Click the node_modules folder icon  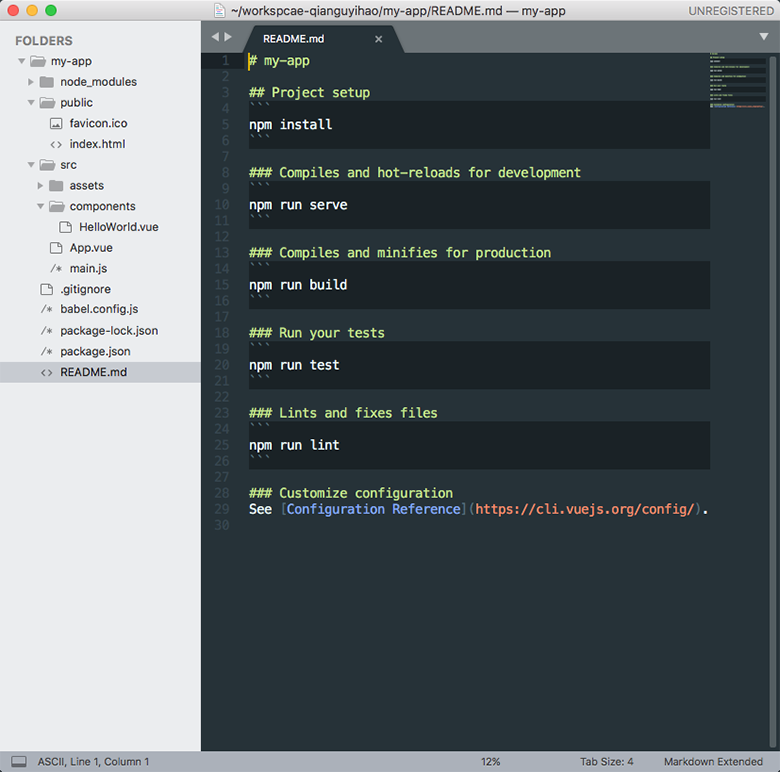pyautogui.click(x=46, y=82)
